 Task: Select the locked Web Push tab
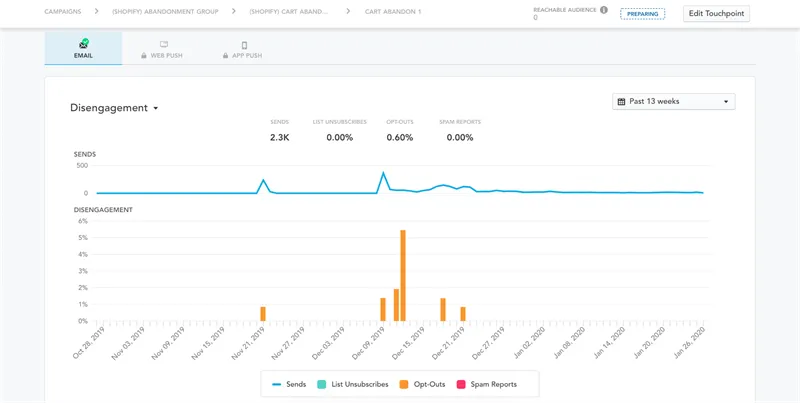click(164, 48)
